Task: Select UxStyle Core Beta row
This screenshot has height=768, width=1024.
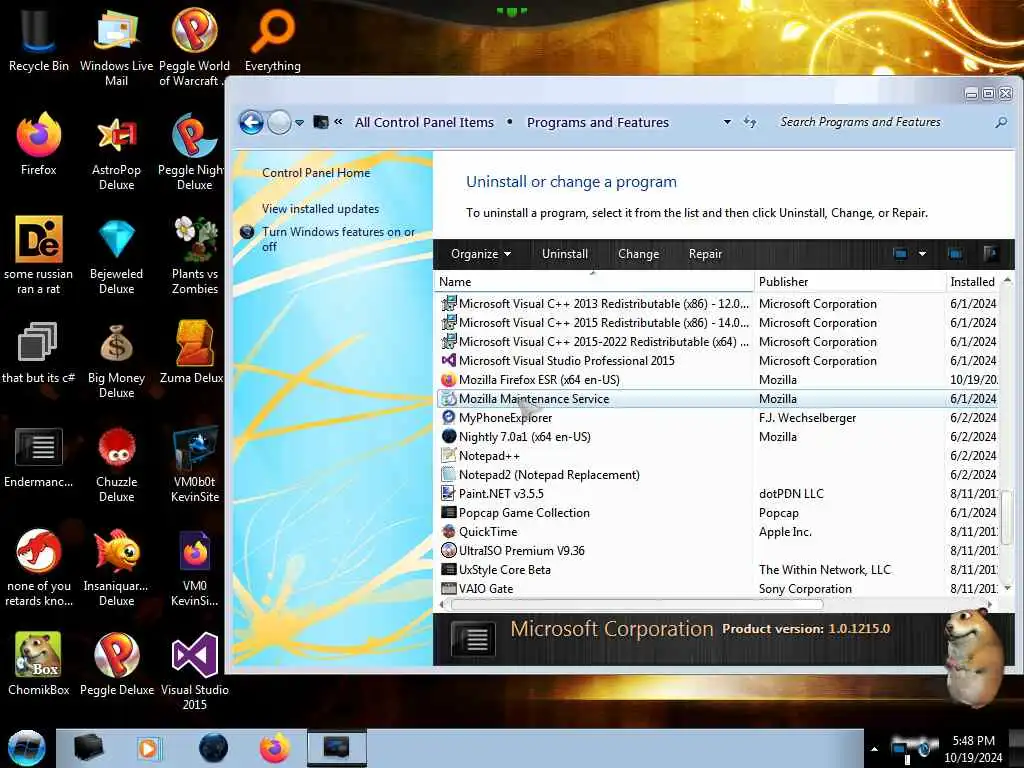Action: click(x=717, y=569)
